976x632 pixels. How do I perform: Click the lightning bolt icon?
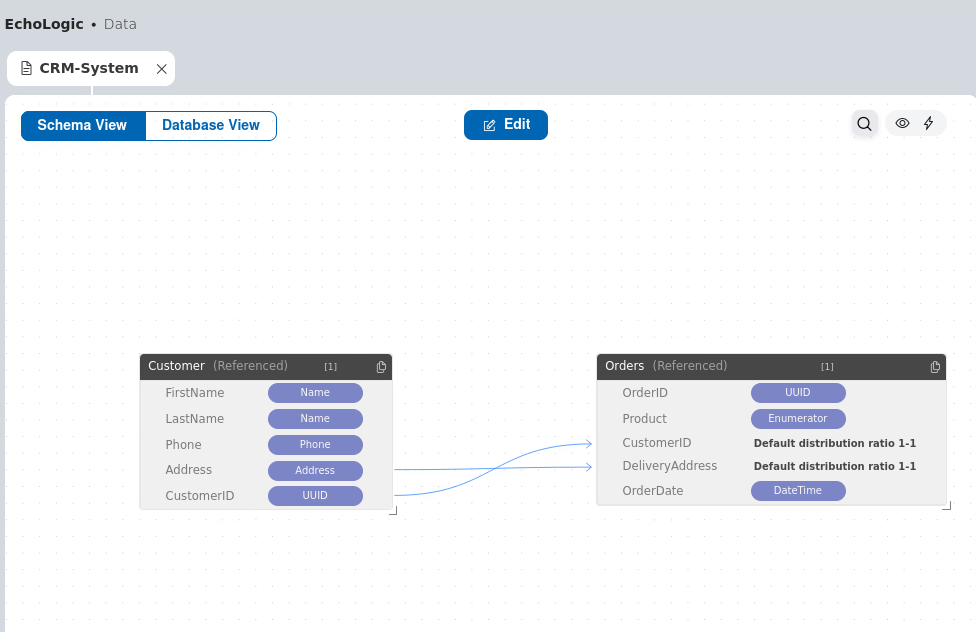click(929, 123)
